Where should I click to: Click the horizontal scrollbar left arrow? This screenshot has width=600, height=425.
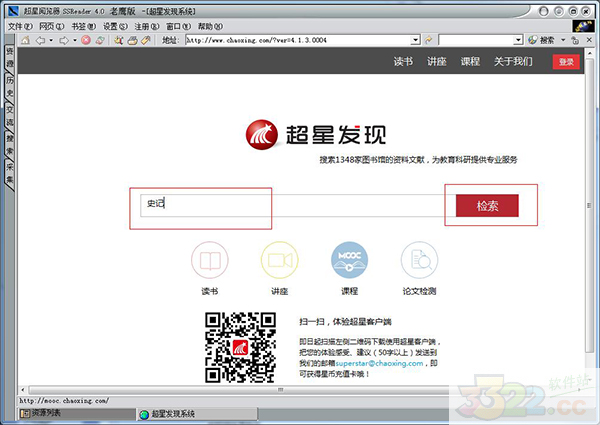pos(23,390)
